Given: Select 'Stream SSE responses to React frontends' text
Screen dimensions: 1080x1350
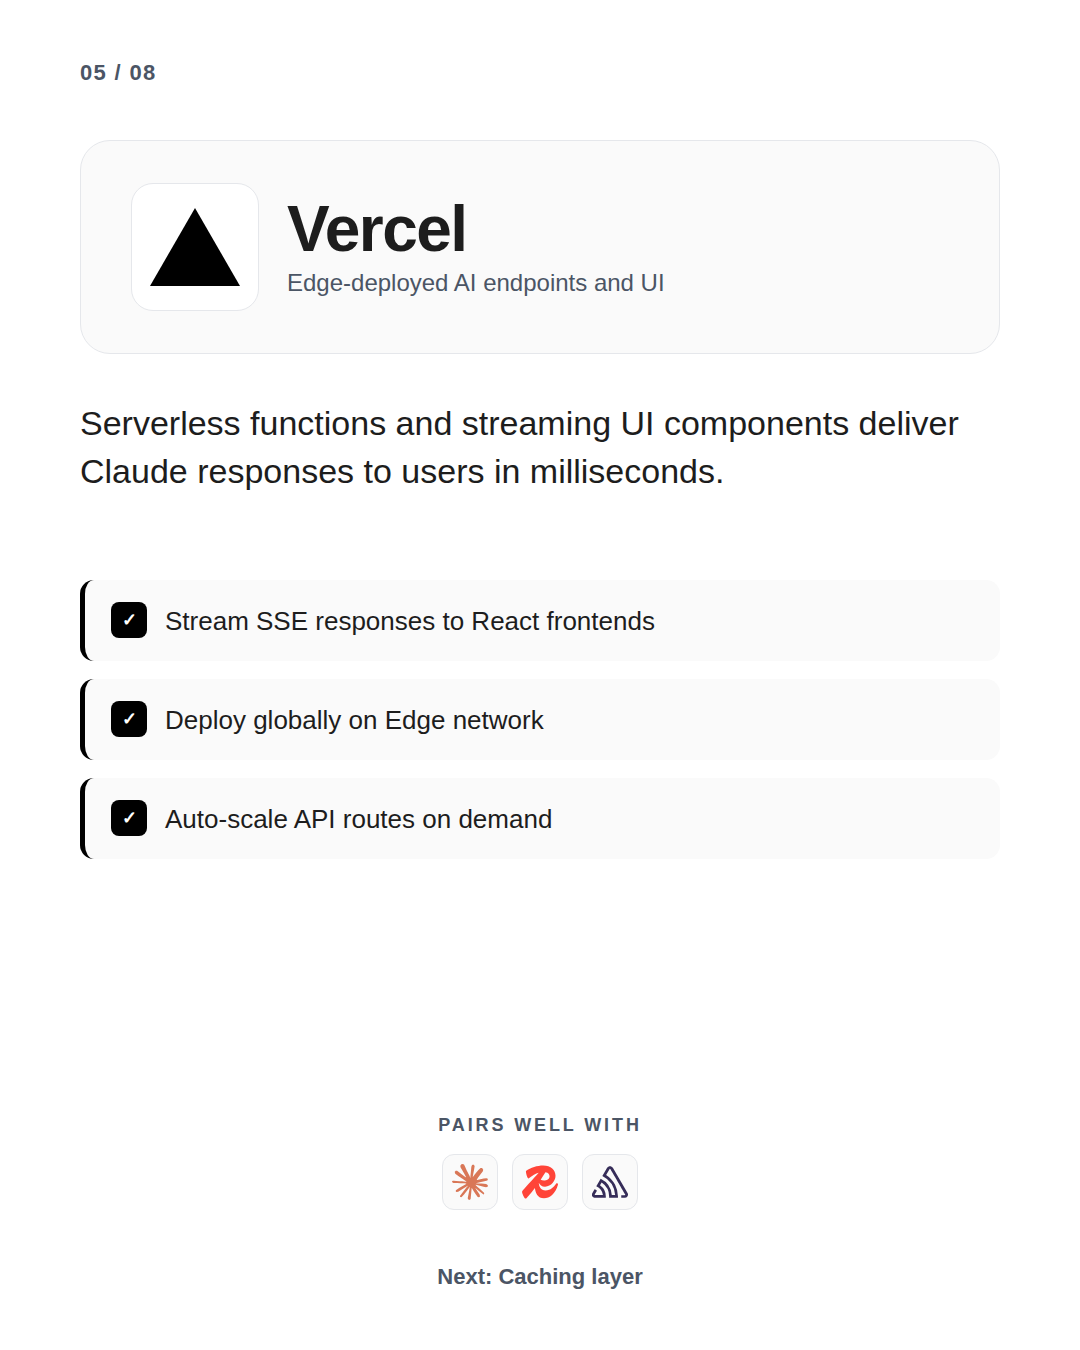Looking at the screenshot, I should (410, 621).
